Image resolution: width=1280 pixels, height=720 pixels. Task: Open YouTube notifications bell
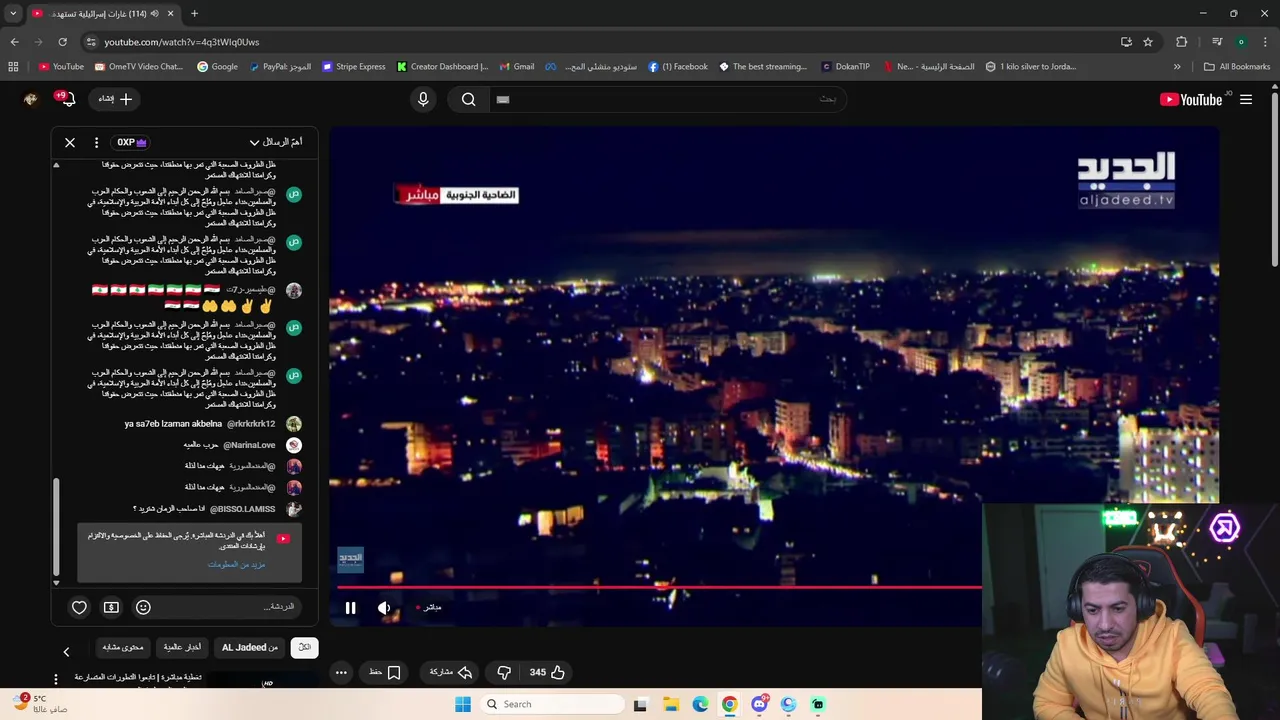[x=68, y=99]
